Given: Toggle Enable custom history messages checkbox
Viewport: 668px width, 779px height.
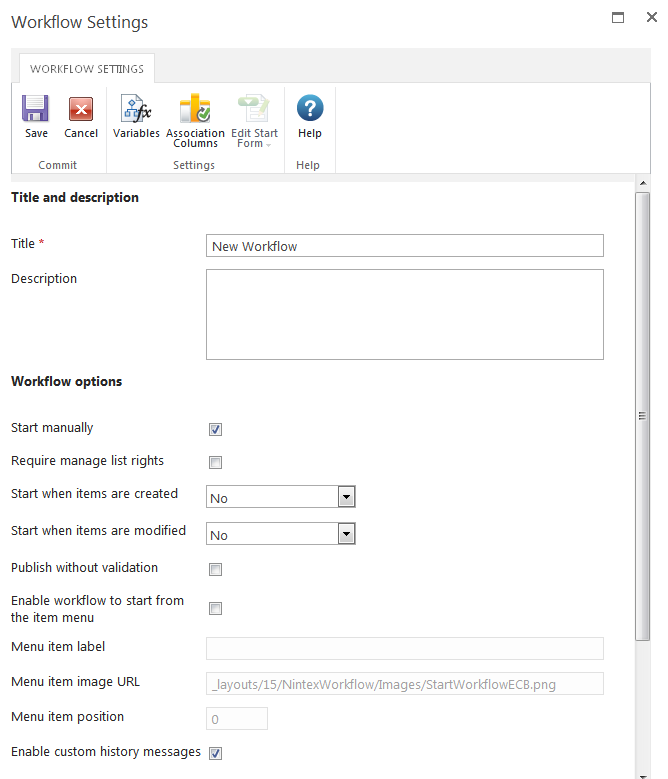Looking at the screenshot, I should 215,753.
